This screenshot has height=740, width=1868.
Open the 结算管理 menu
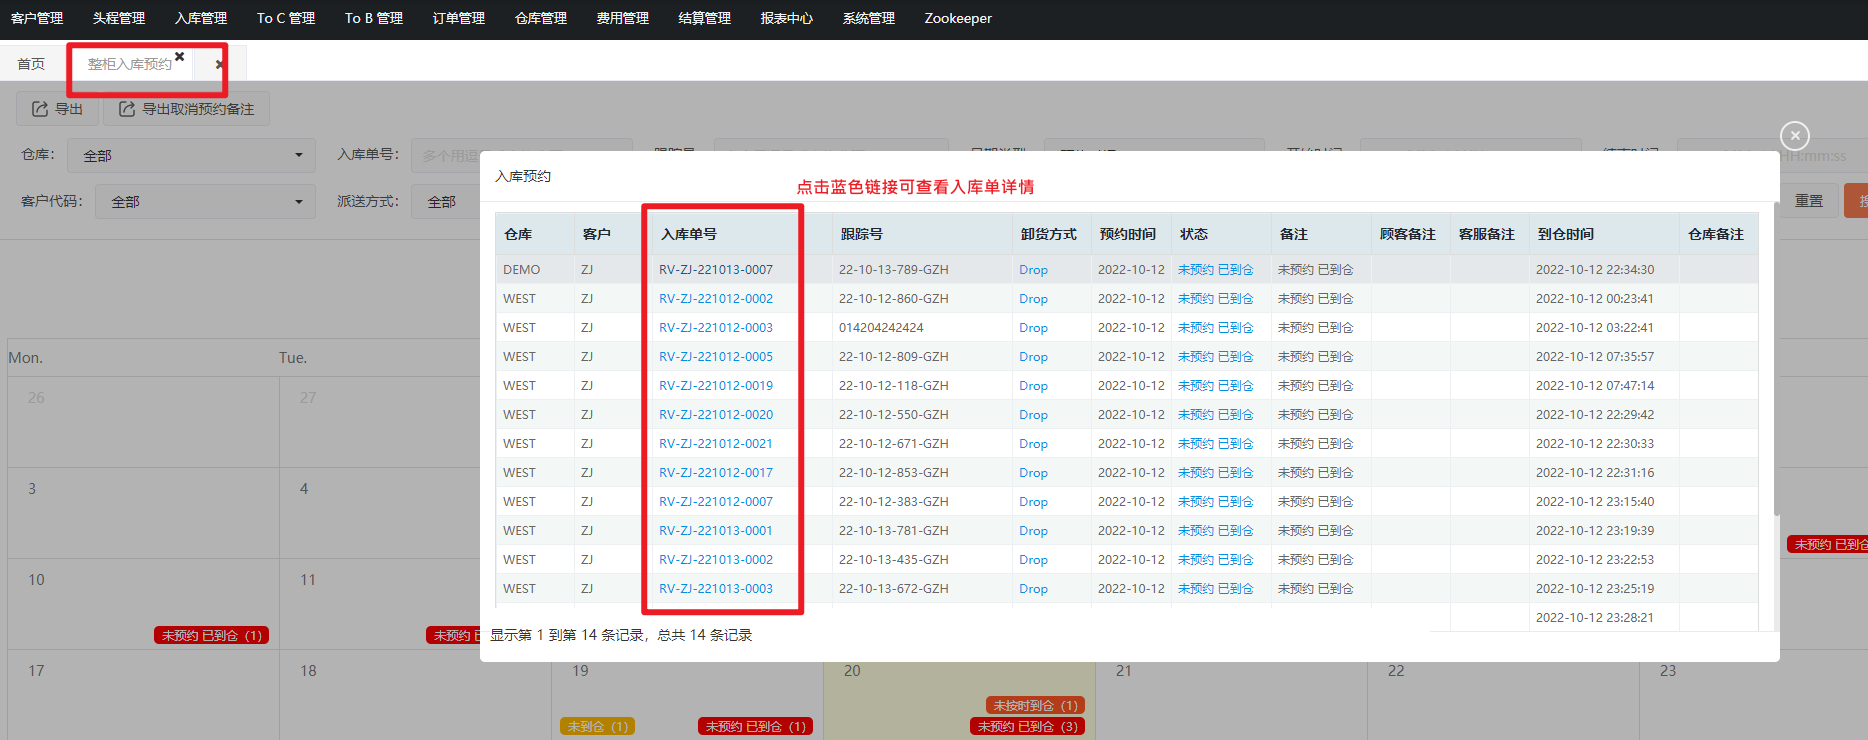pyautogui.click(x=705, y=18)
